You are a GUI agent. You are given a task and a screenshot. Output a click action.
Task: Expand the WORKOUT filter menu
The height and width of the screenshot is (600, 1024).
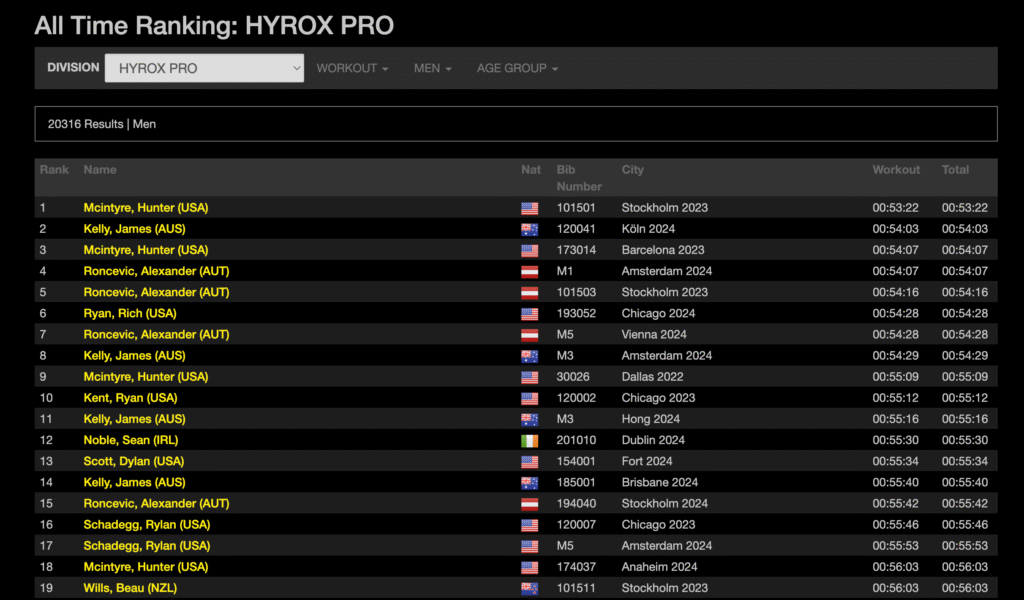click(x=352, y=68)
